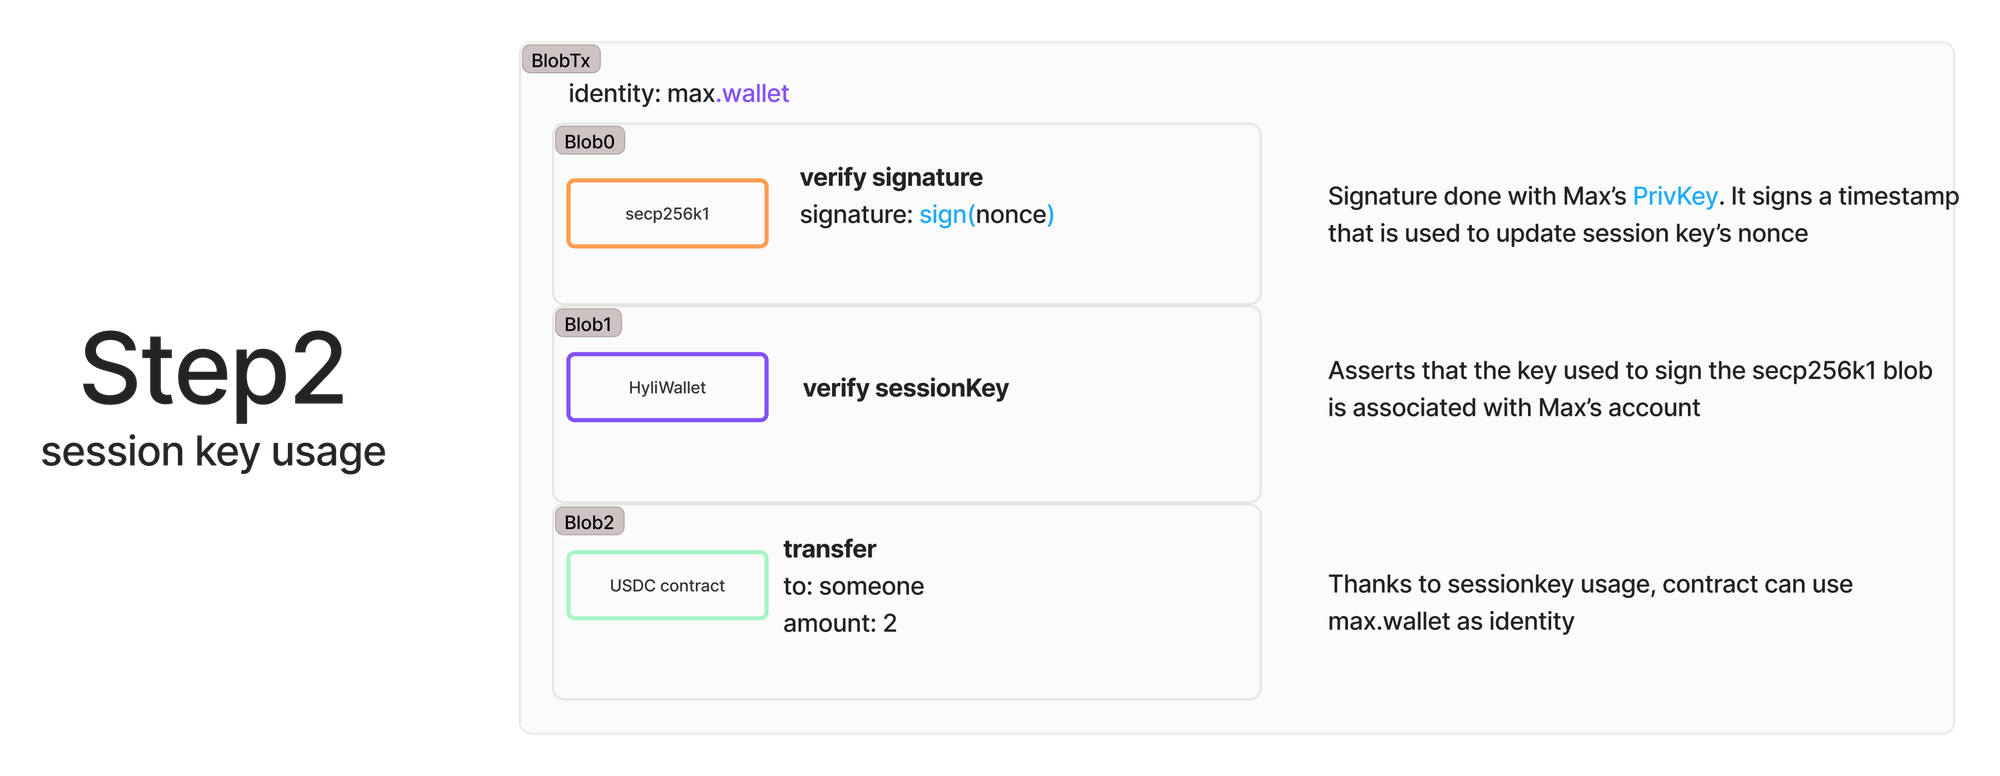Image resolution: width=2000 pixels, height=776 pixels.
Task: Click the 'session key usage' subtitle
Action: [213, 451]
